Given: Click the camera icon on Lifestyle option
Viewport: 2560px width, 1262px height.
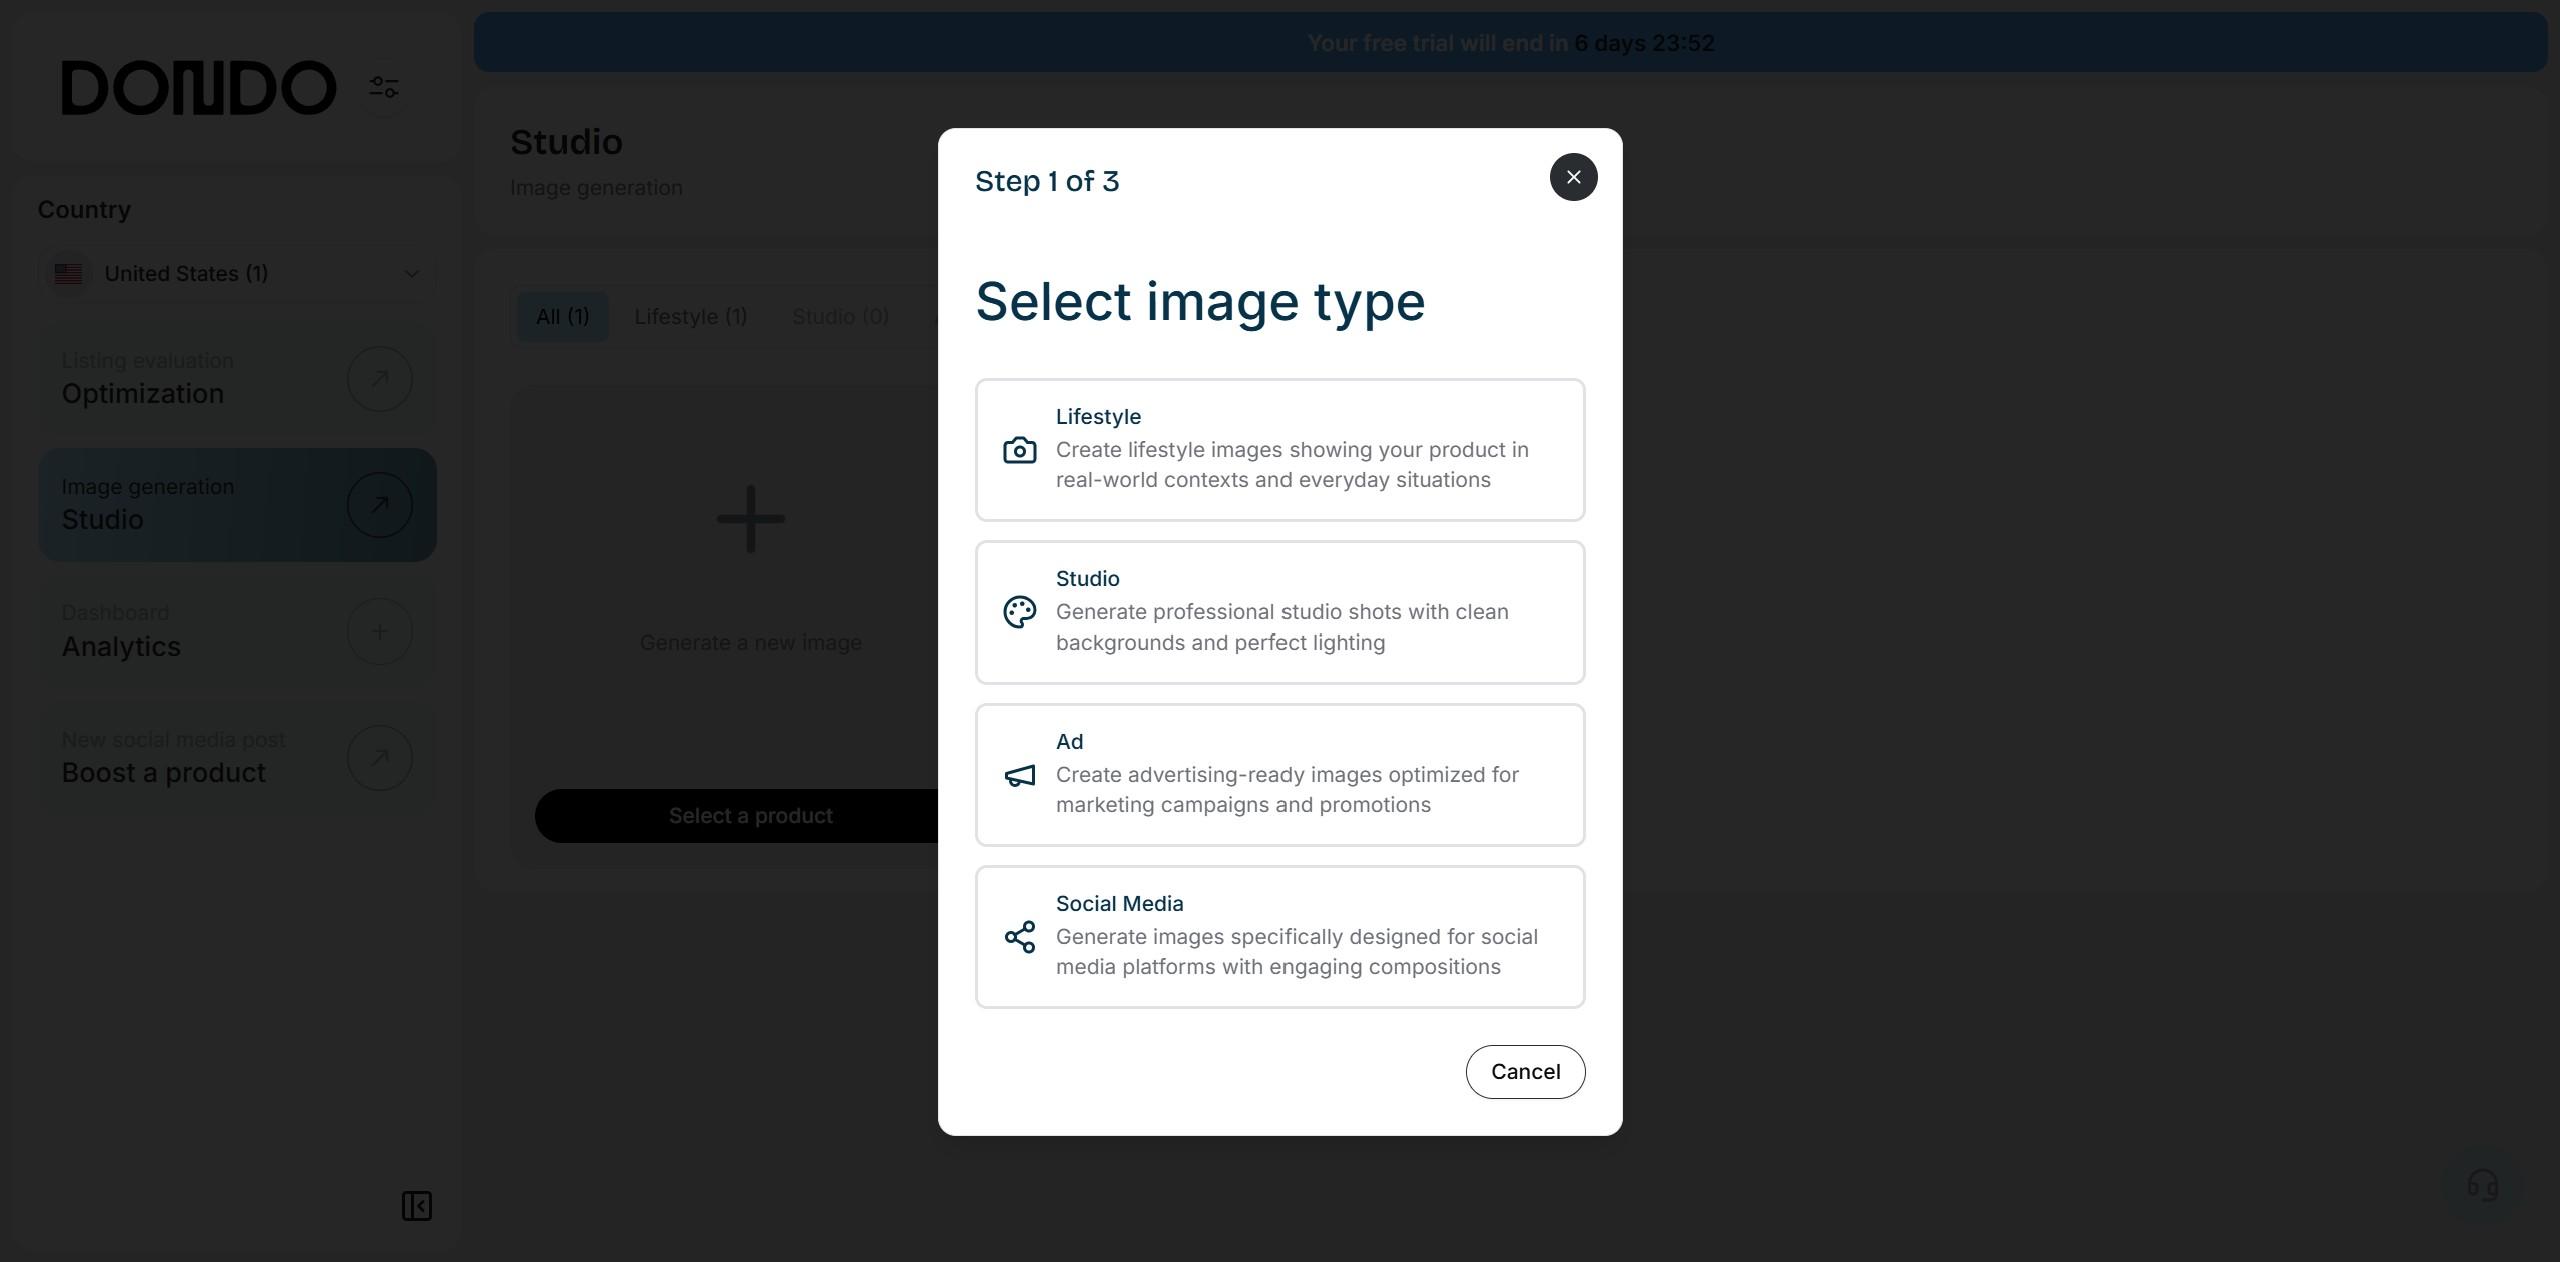Looking at the screenshot, I should 1019,450.
